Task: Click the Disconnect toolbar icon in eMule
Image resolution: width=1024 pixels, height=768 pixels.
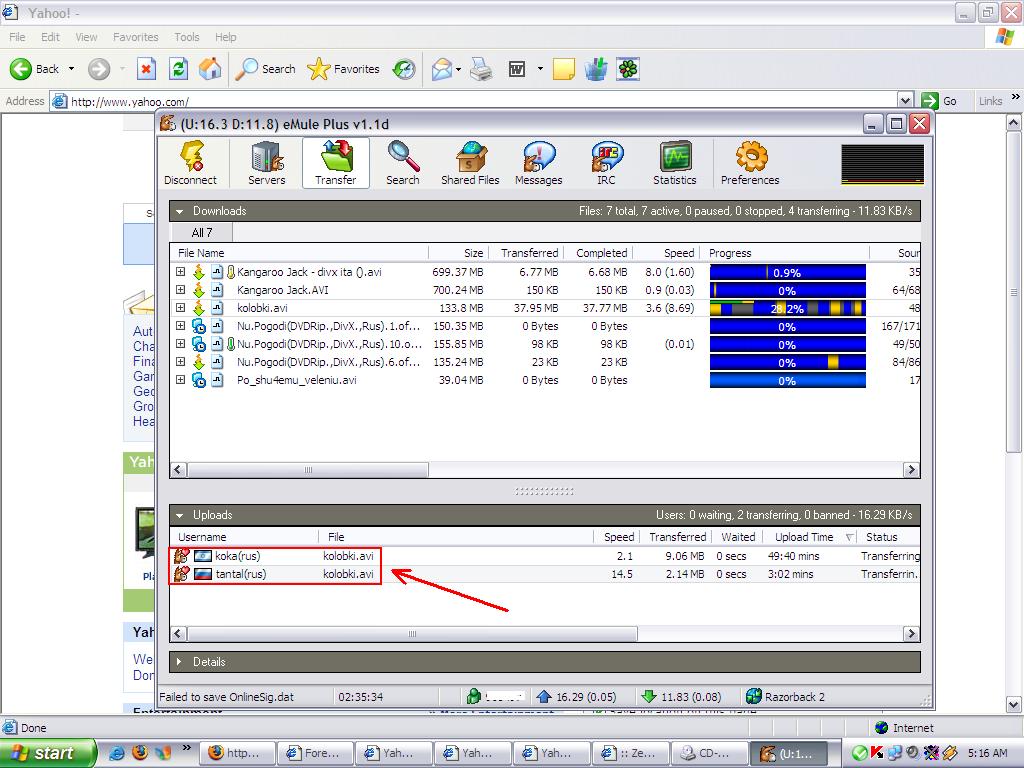Action: (x=191, y=163)
